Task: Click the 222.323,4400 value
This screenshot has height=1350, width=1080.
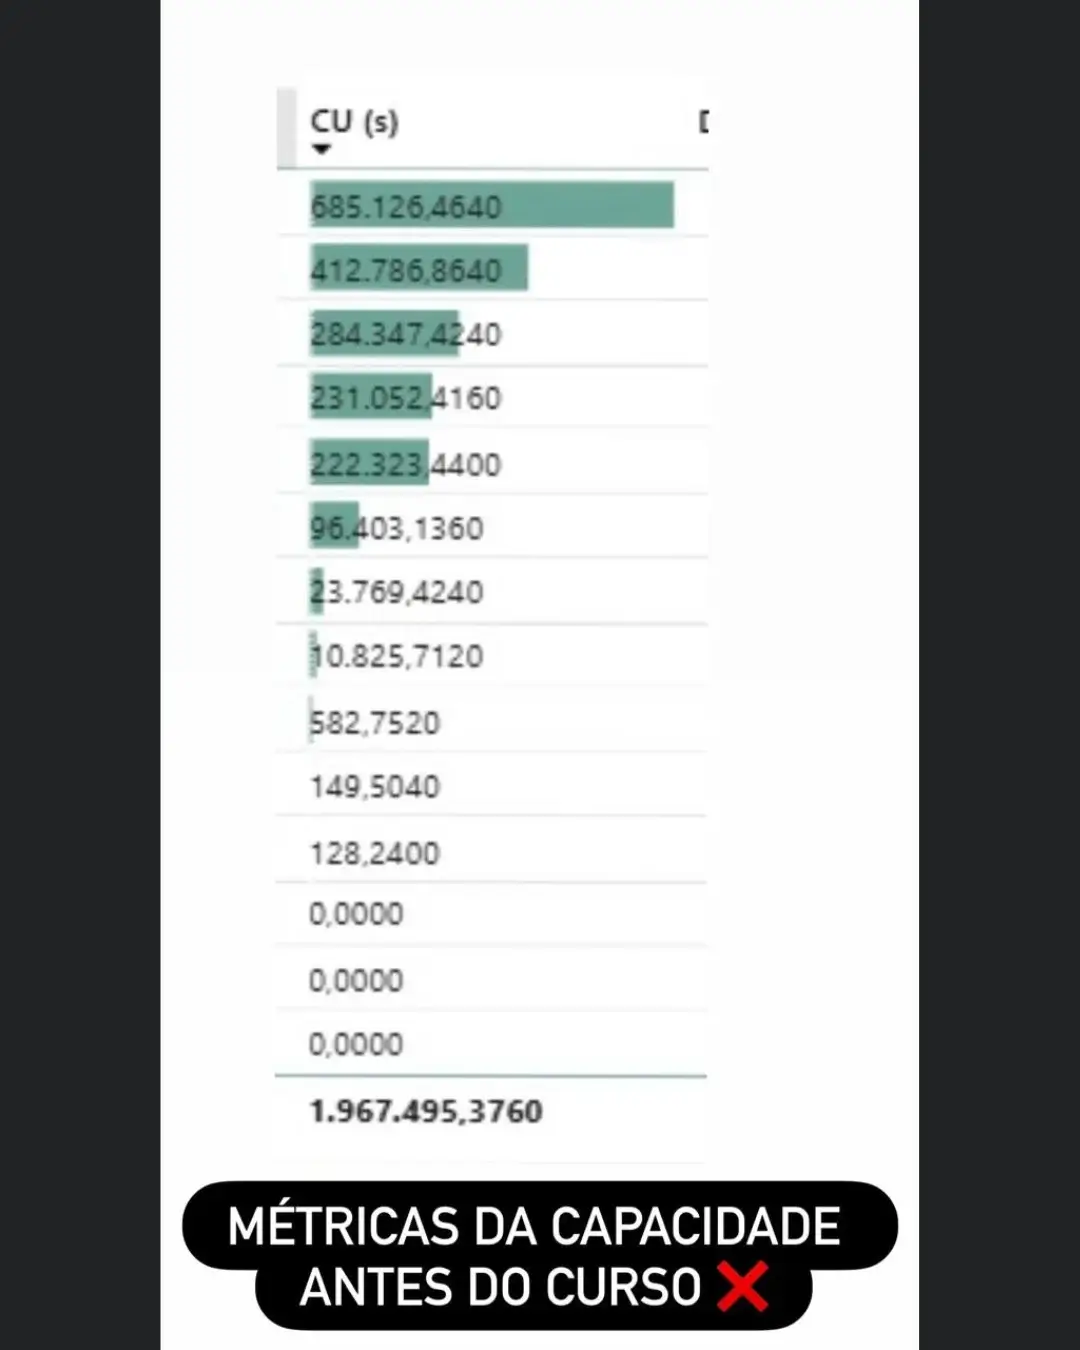Action: pos(405,464)
